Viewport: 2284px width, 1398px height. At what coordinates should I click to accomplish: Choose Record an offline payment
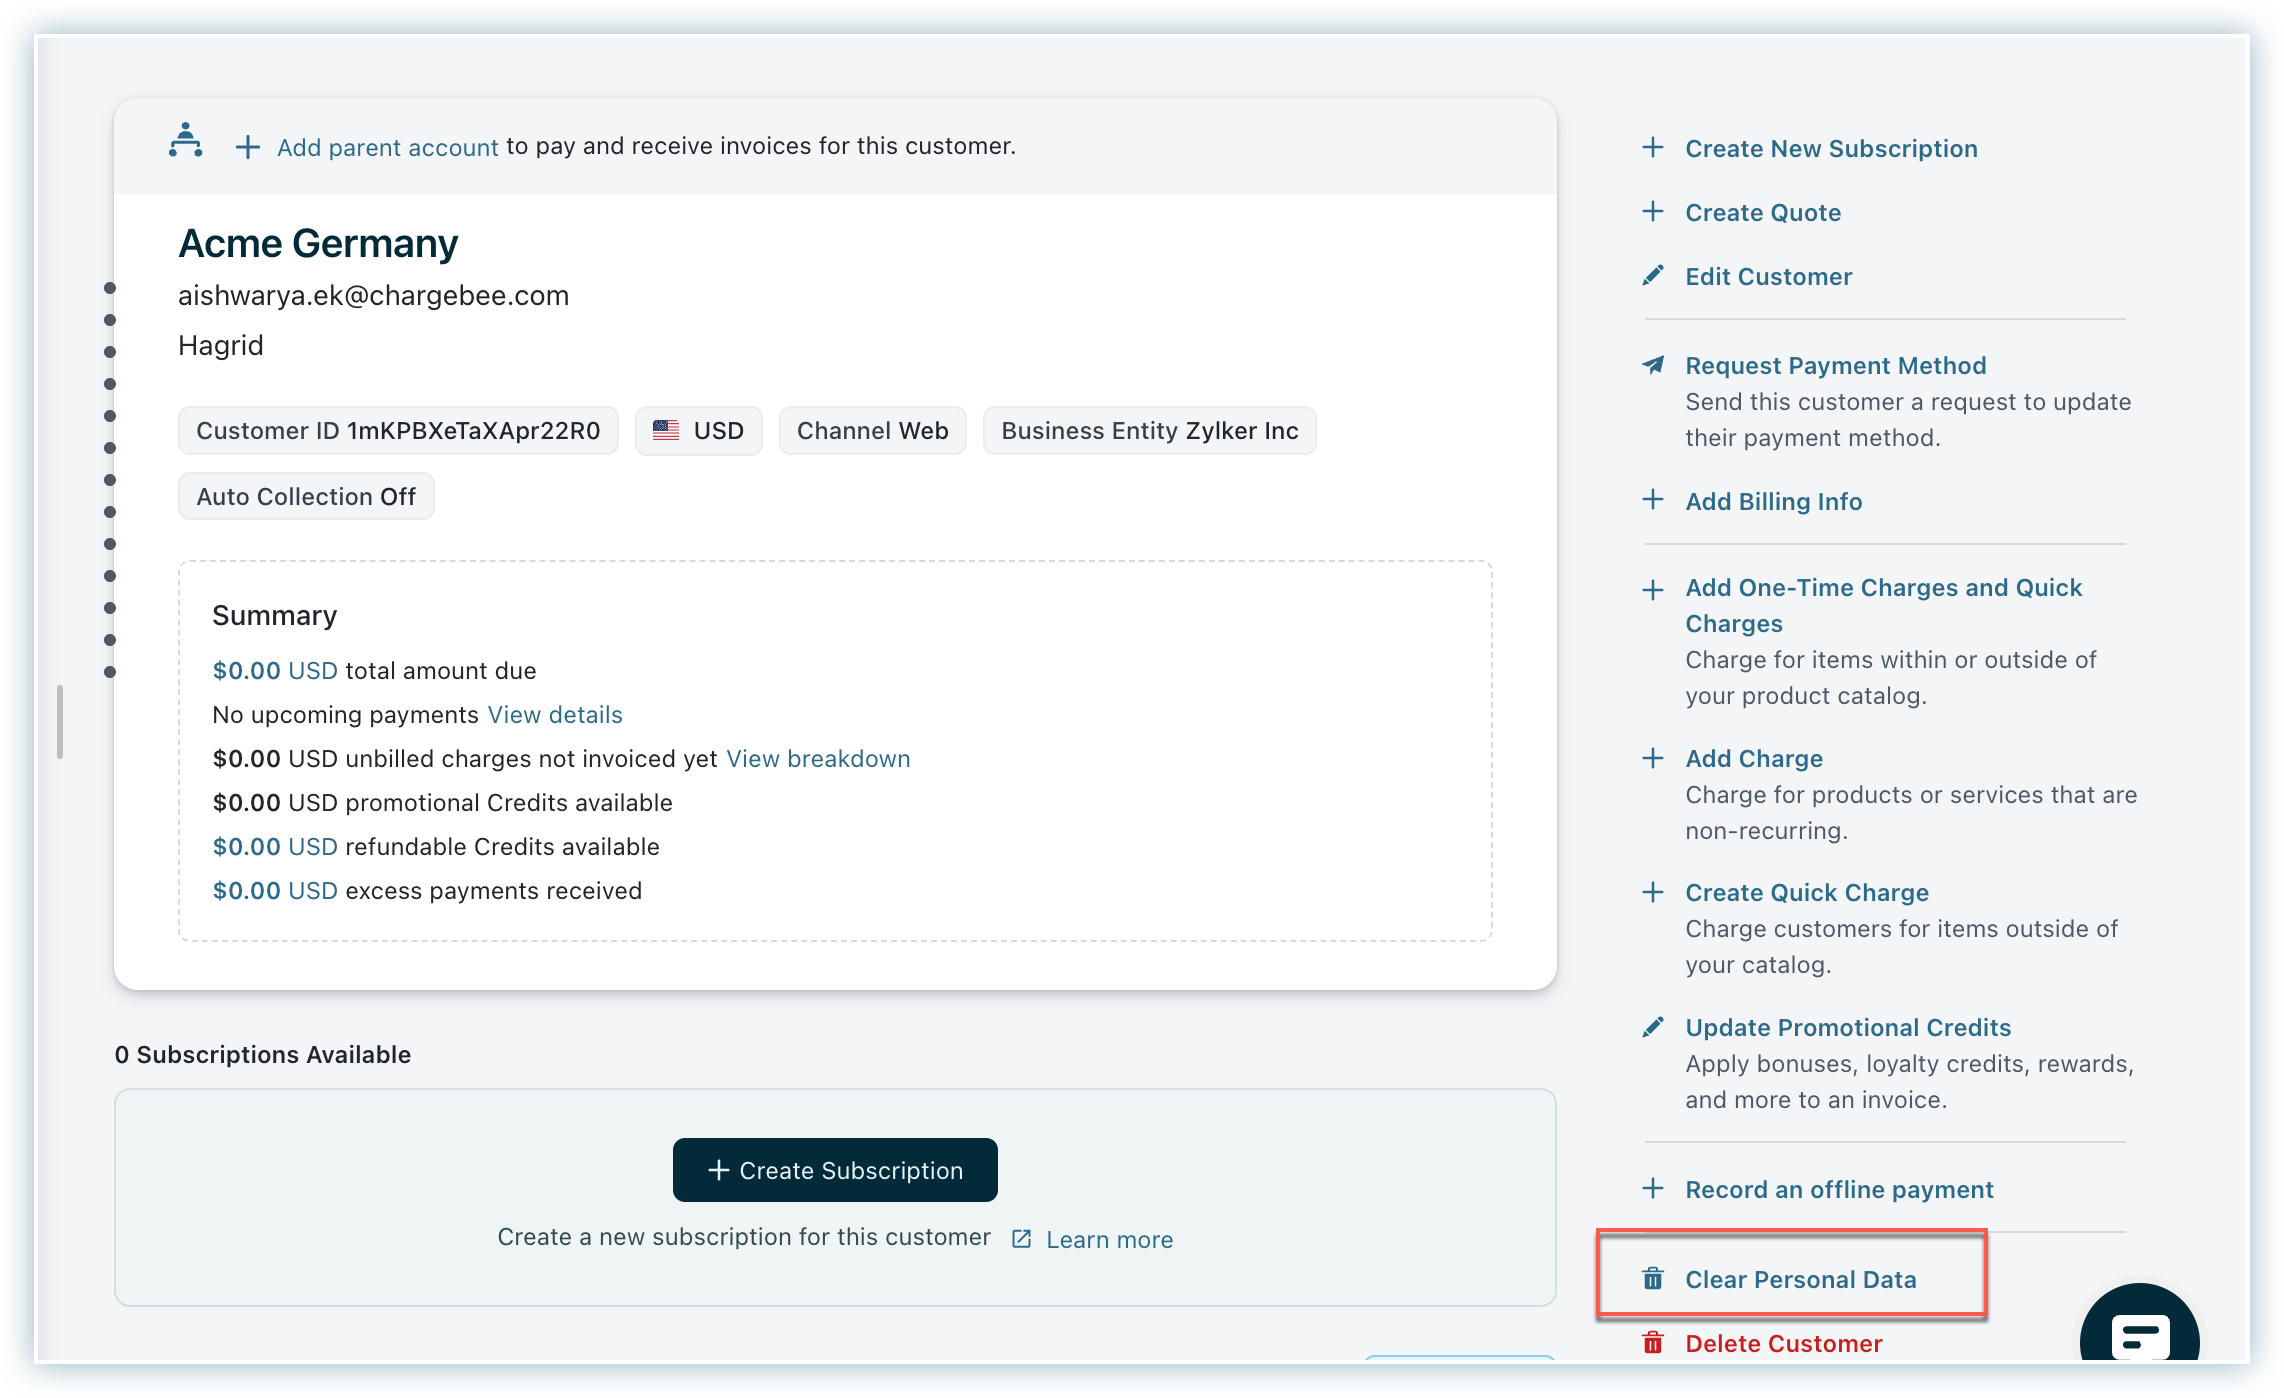click(1838, 1189)
